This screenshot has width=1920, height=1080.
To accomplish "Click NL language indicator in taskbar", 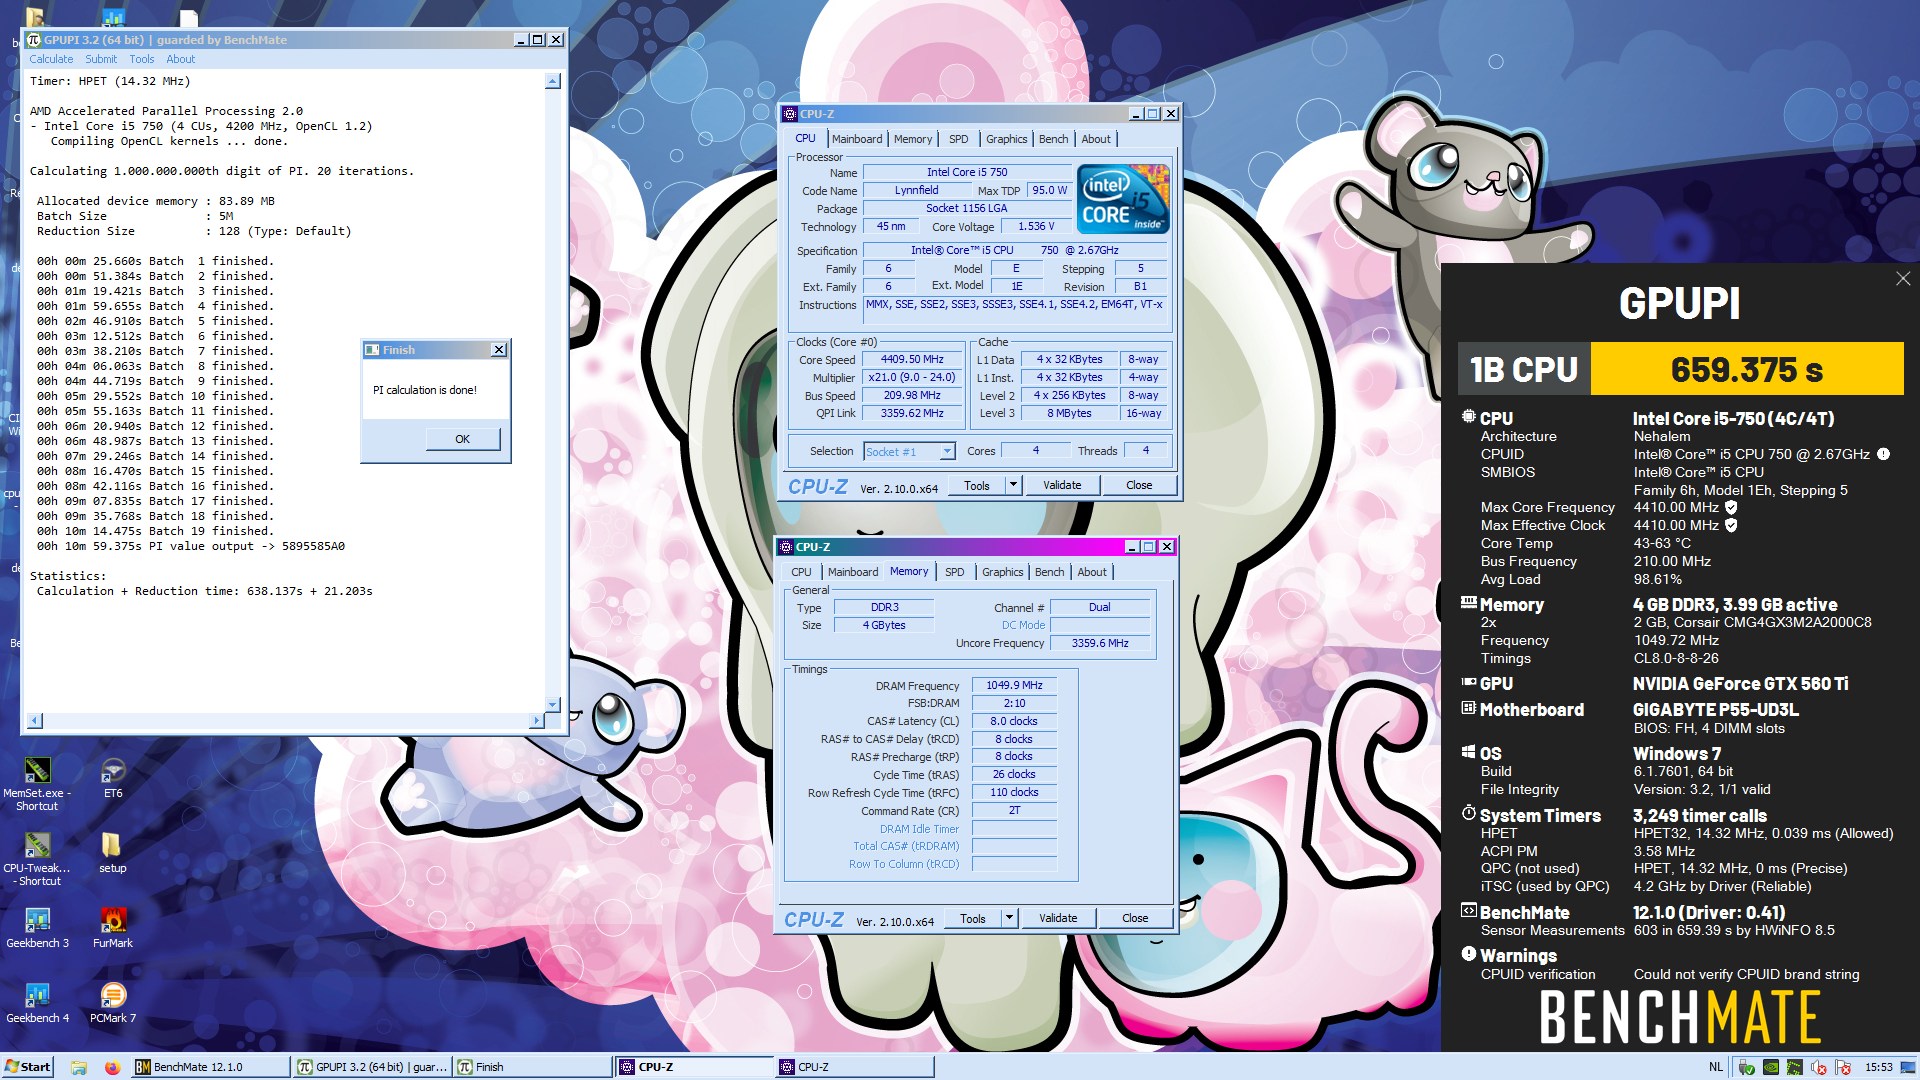I will (x=1716, y=1067).
